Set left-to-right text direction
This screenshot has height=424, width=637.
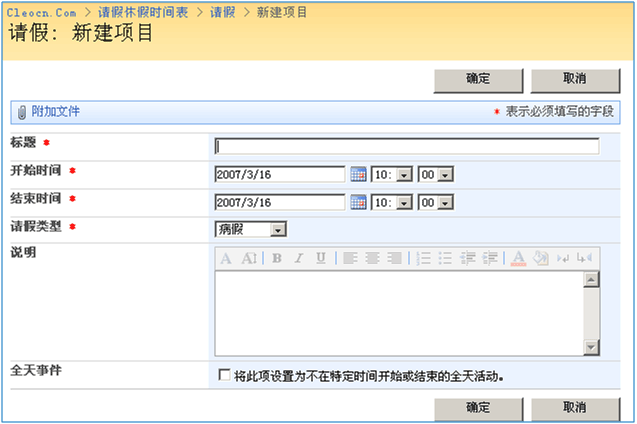[x=563, y=258]
